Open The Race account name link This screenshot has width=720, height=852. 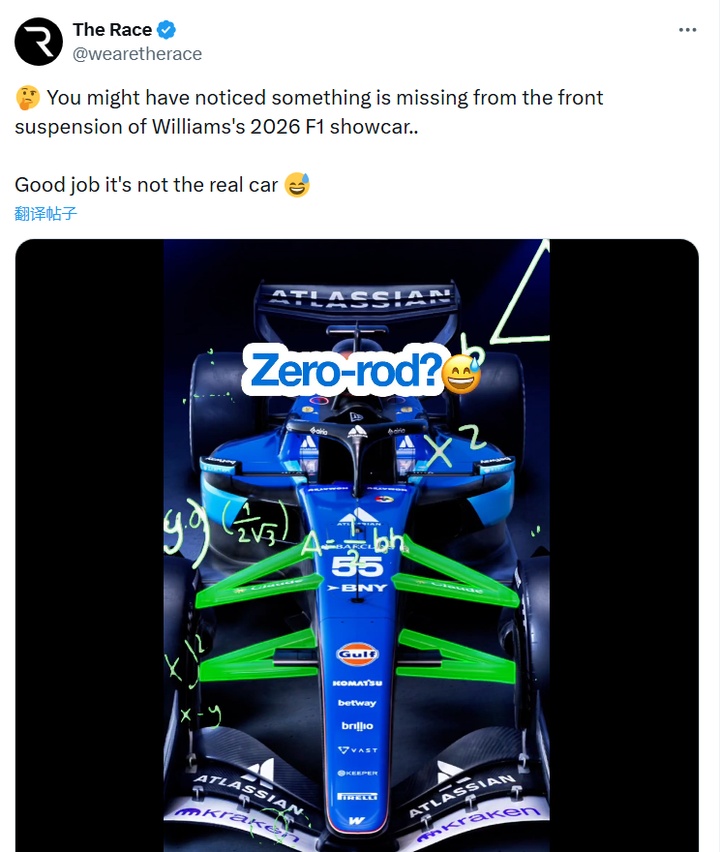pos(112,29)
